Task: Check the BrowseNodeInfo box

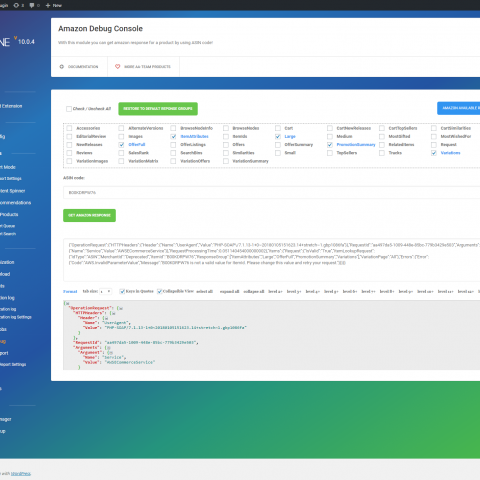Action: click(x=173, y=128)
